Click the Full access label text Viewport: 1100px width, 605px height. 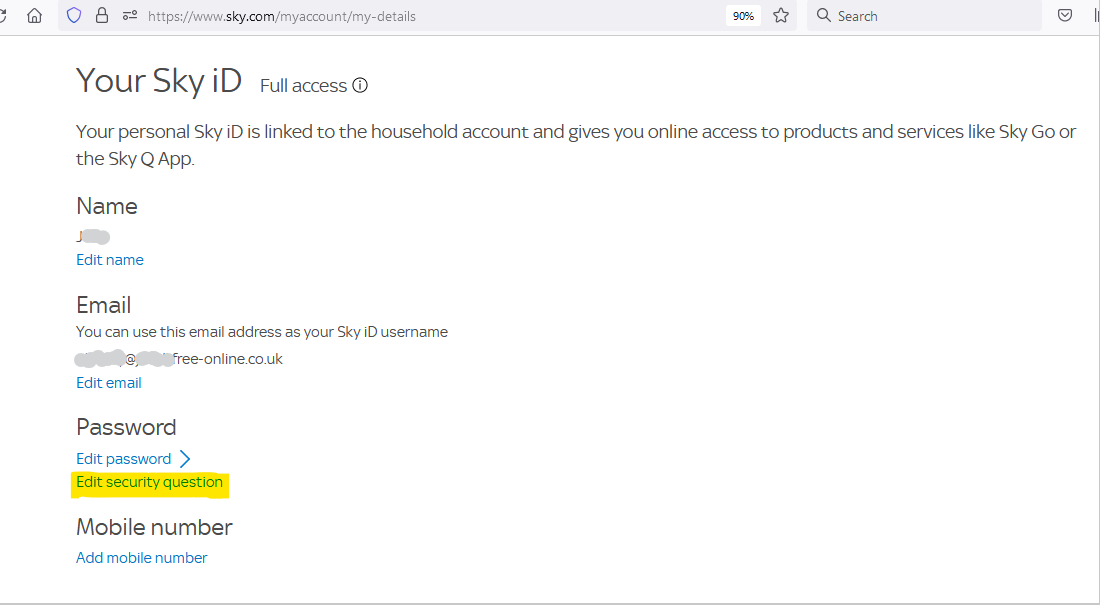(303, 86)
